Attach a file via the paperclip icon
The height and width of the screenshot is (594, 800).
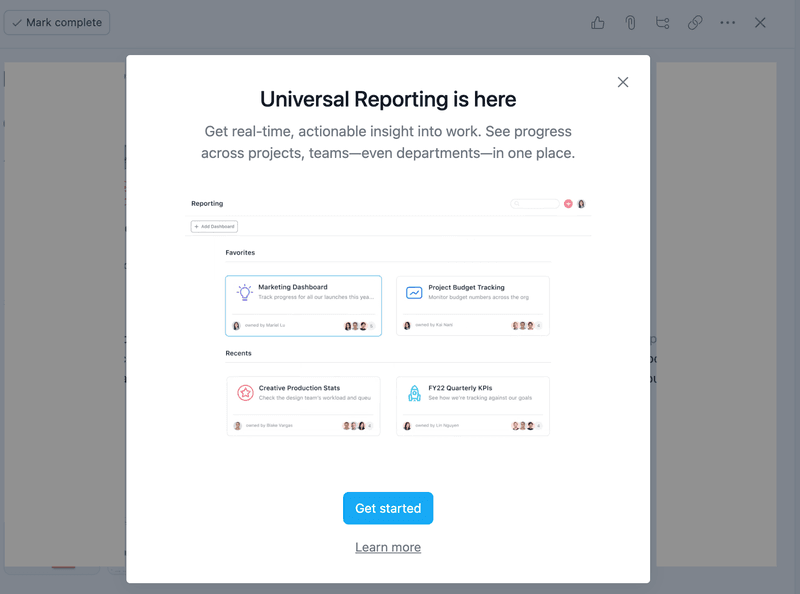coord(630,22)
